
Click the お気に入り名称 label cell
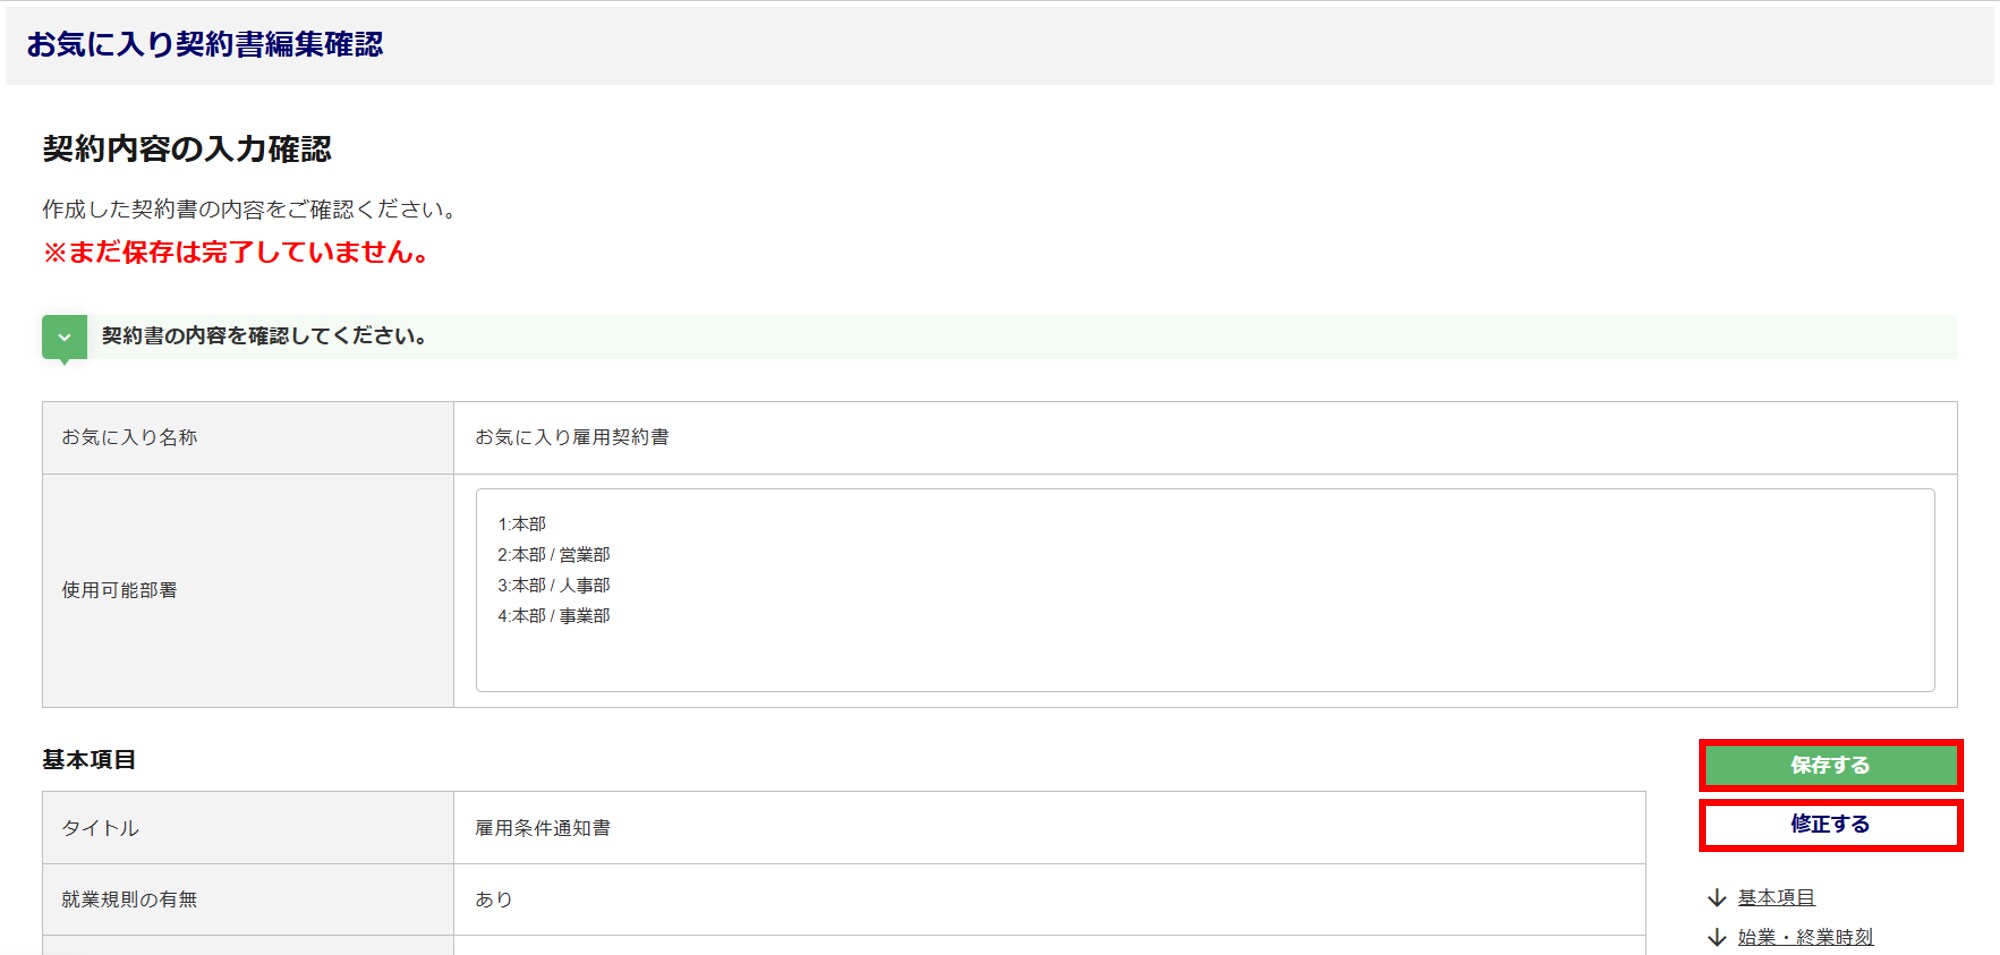tap(130, 438)
